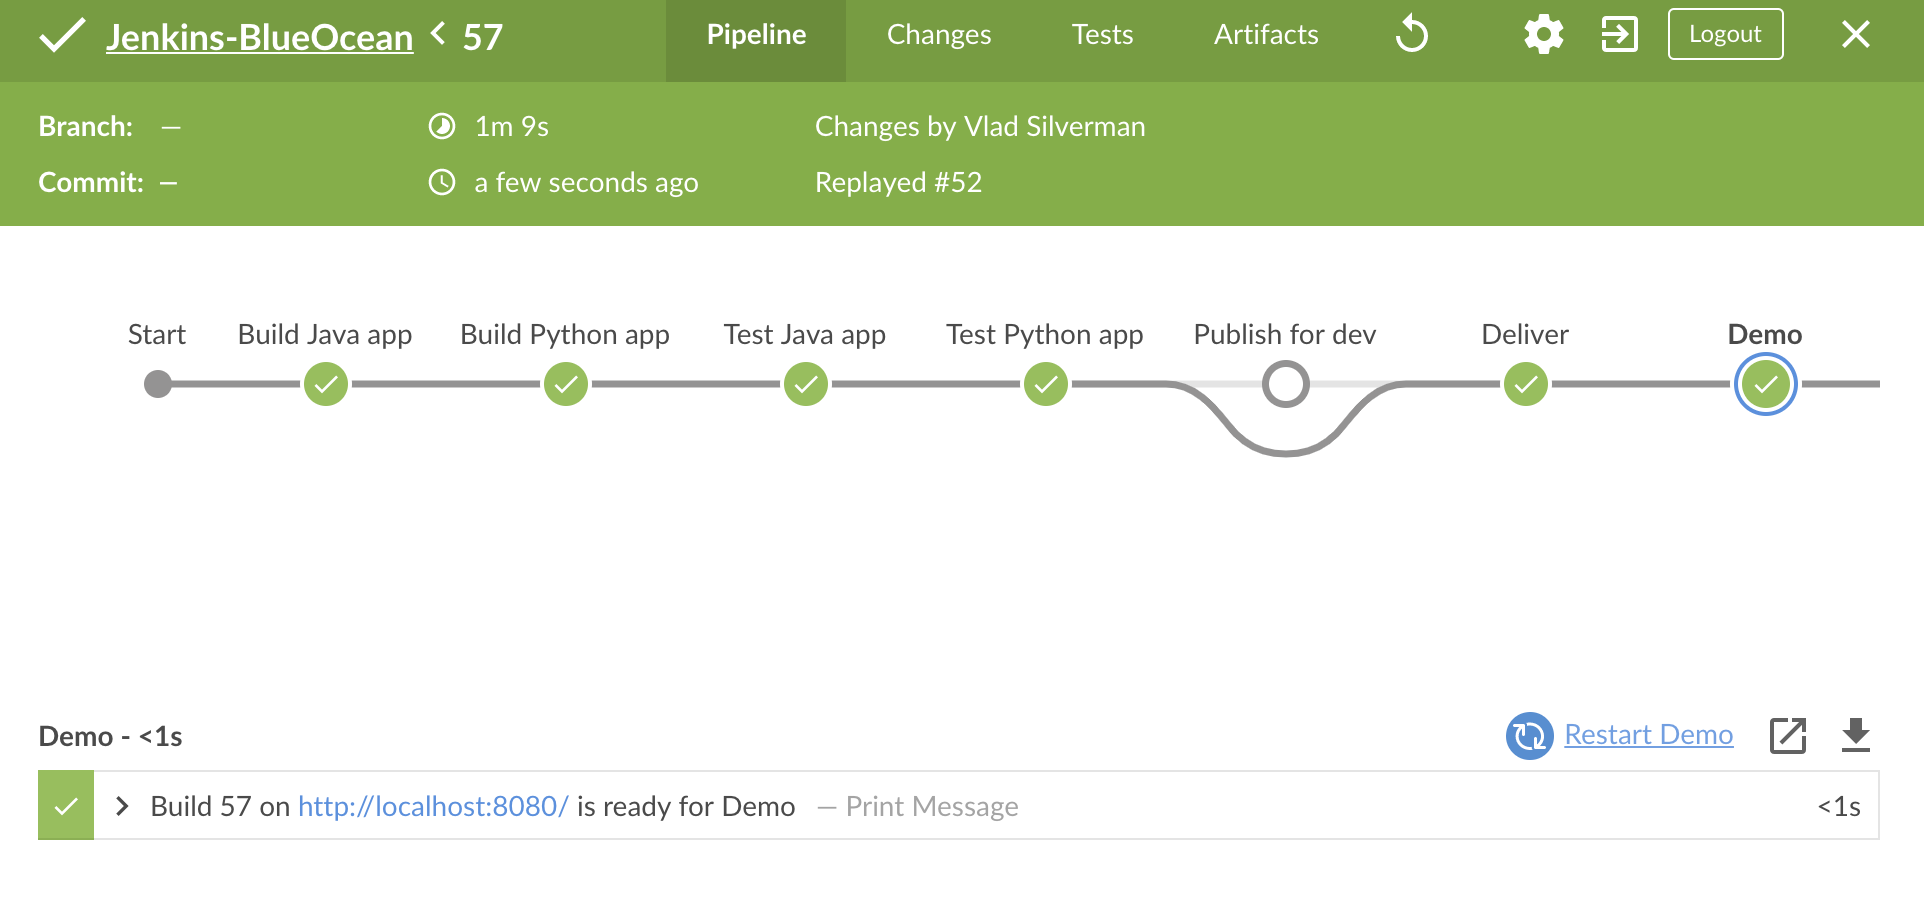Screen dimensions: 1924x918
Task: Go to previous run chevron
Action: [438, 35]
